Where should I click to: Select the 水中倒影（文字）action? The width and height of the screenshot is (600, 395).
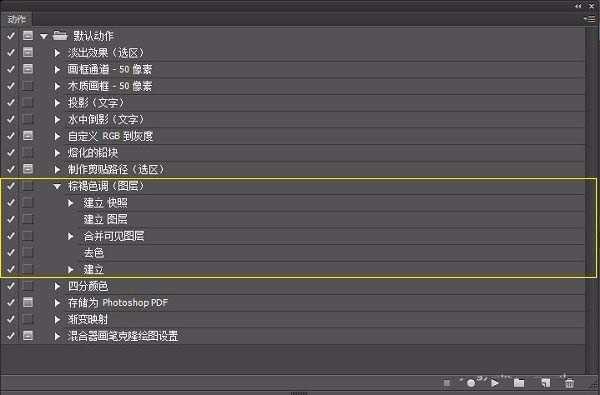106,119
